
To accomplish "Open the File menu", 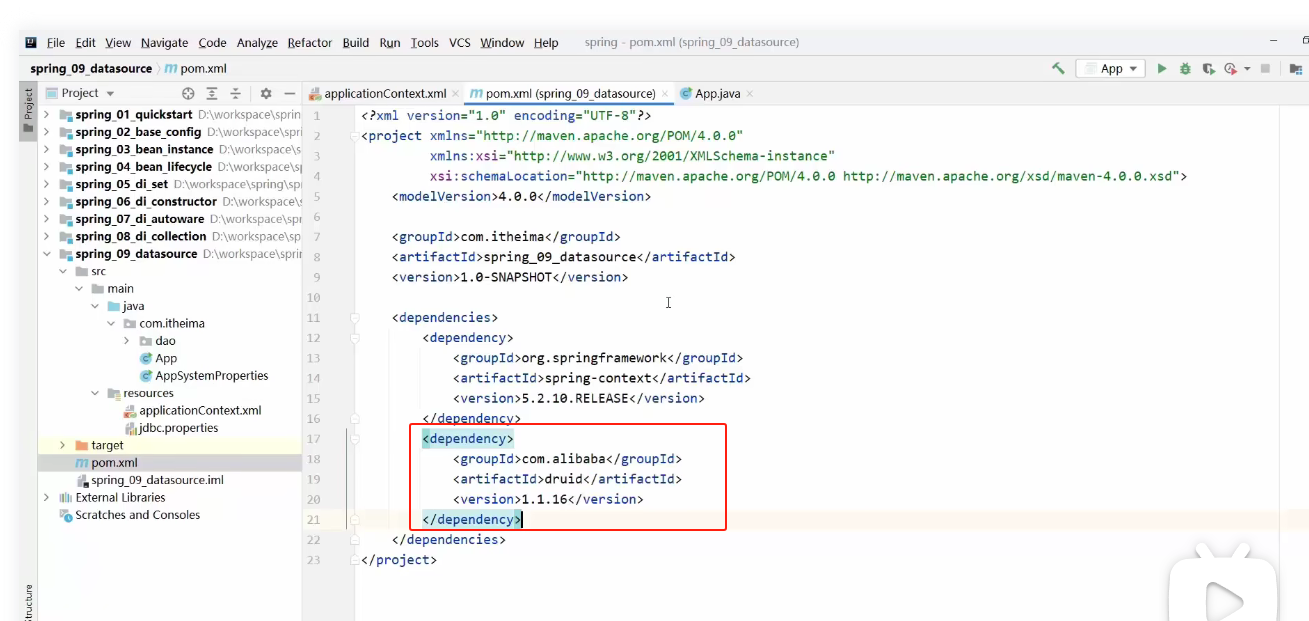I will coord(56,43).
